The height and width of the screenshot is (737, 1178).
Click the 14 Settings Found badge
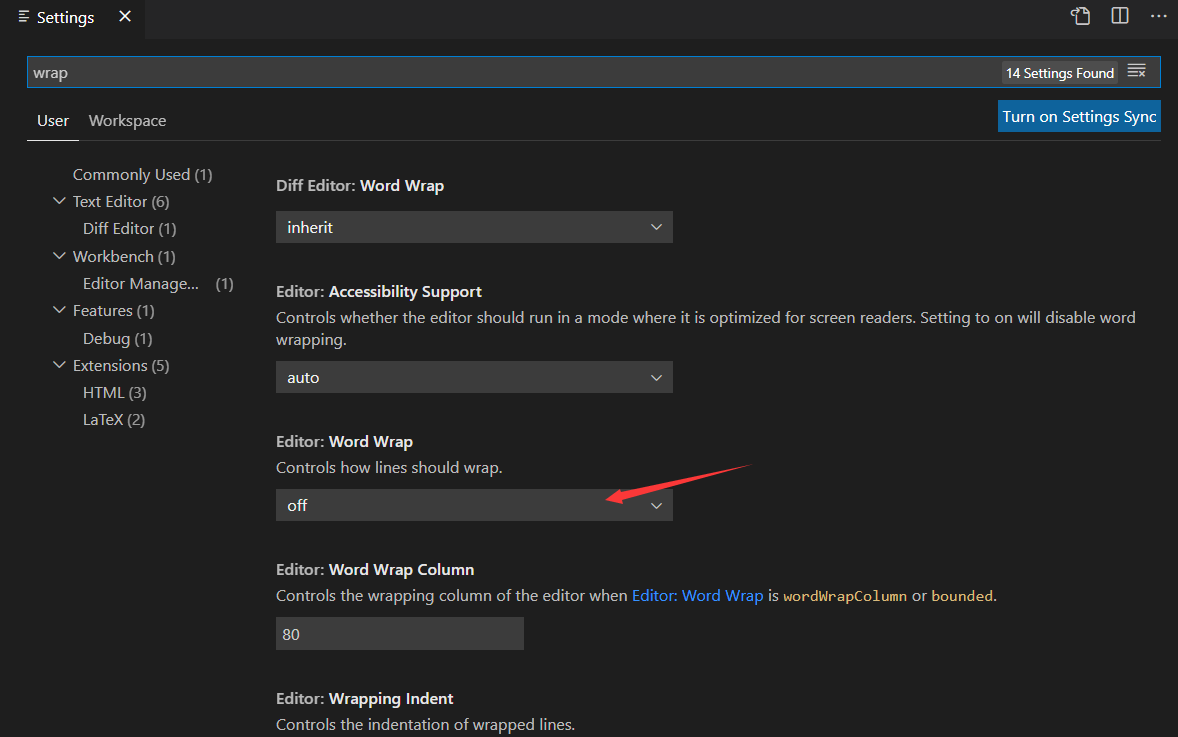click(x=1059, y=73)
